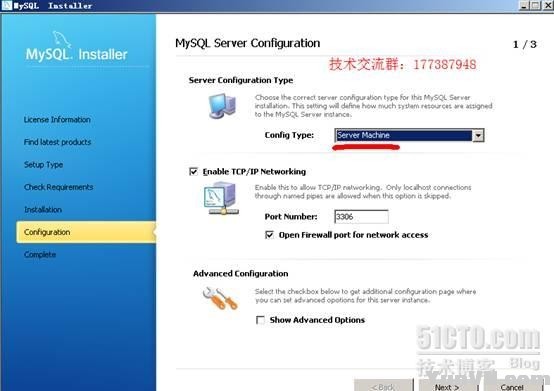Open the Config Type dropdown arrow

478,135
